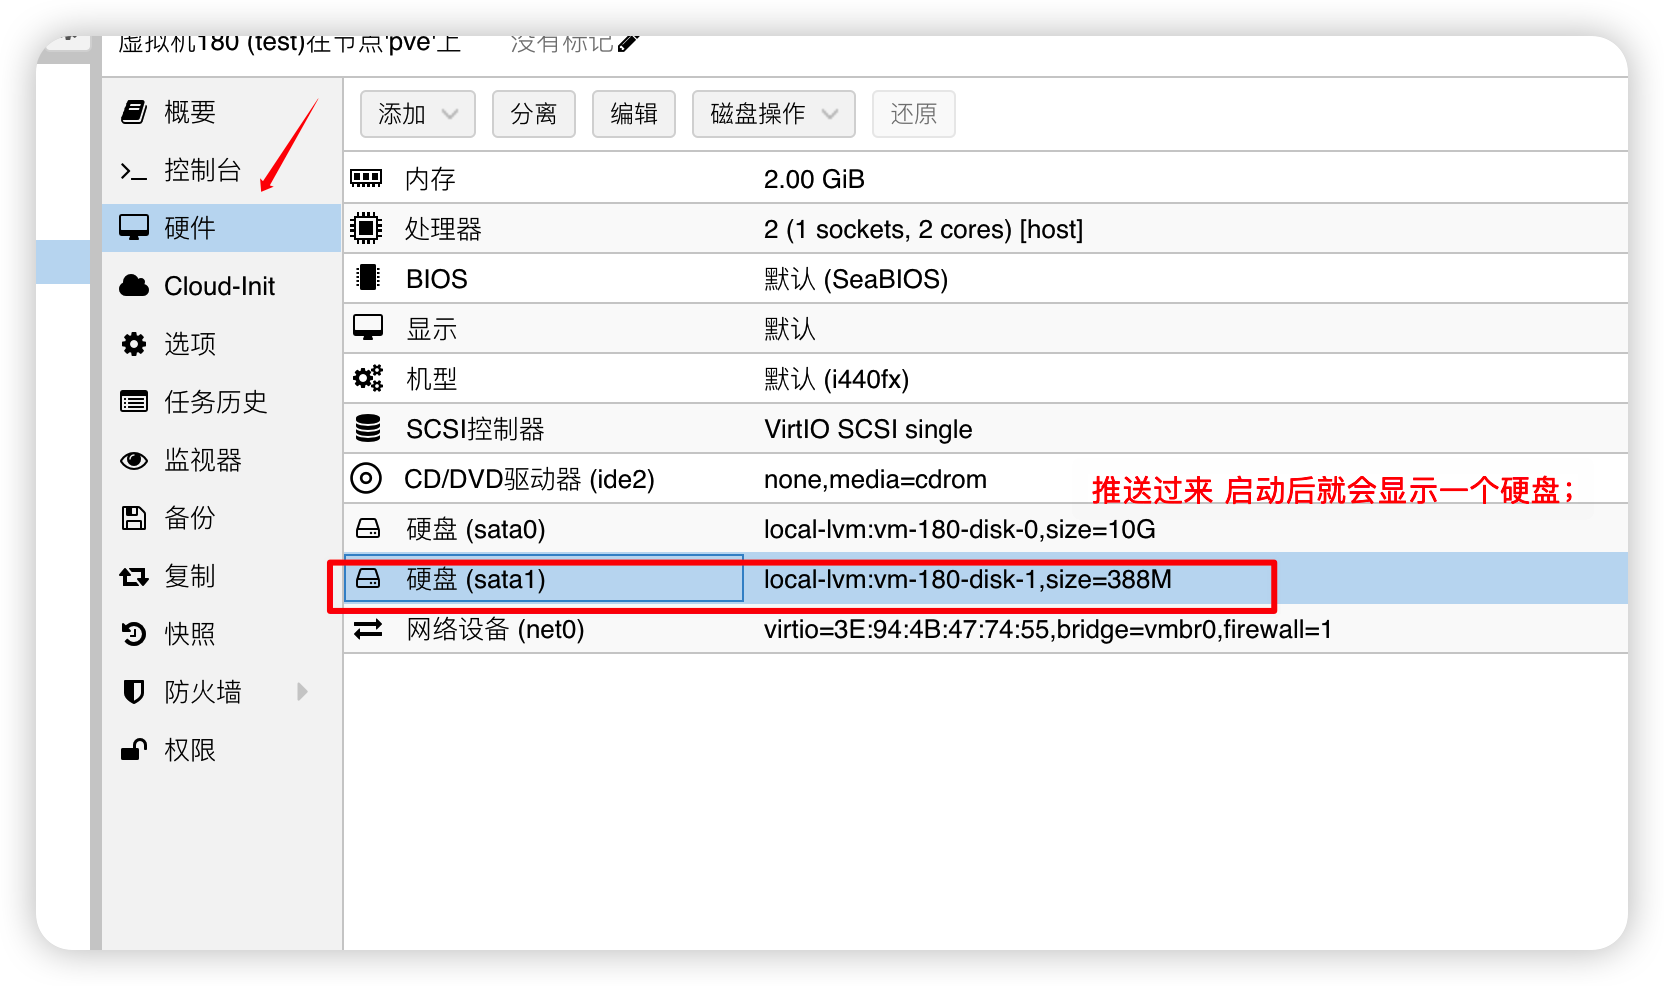The image size is (1664, 986).
Task: Click the drive icon for 硬盘 (sata0)
Action: click(x=368, y=528)
